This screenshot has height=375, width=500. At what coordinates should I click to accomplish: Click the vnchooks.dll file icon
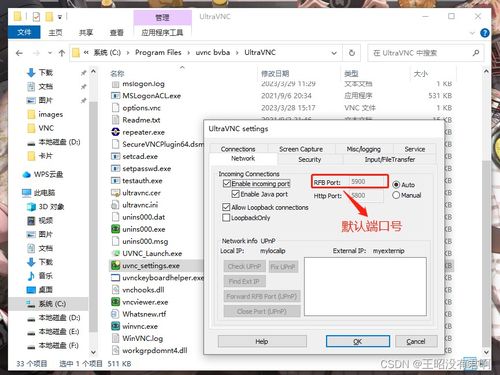click(115, 290)
